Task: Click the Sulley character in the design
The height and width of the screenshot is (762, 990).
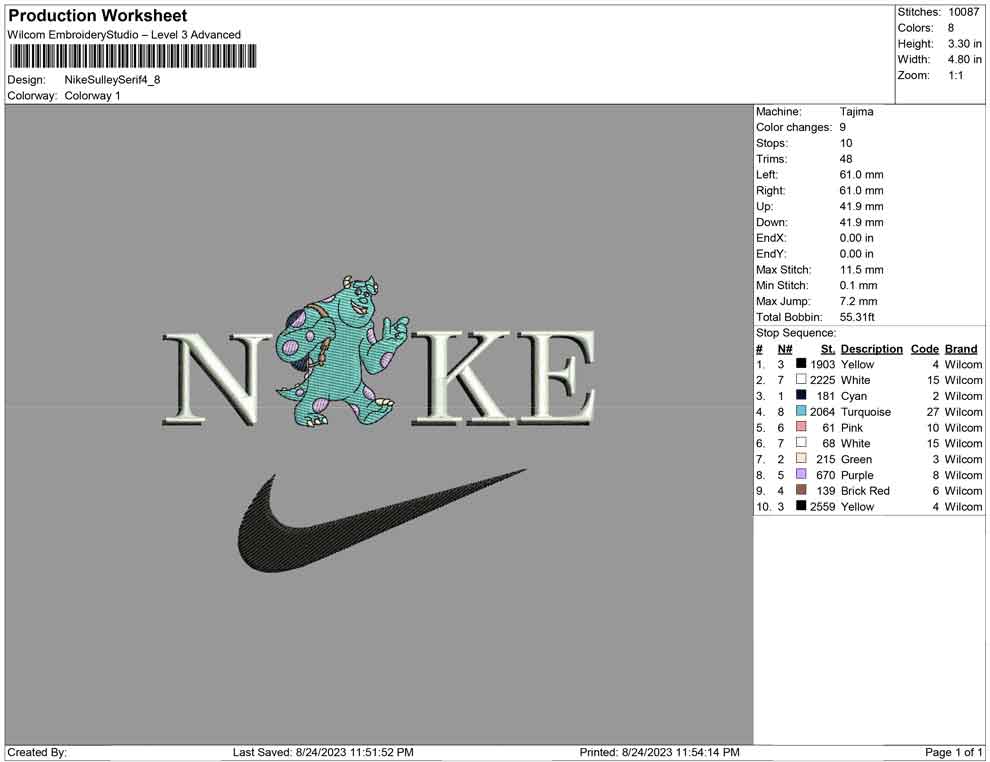Action: coord(342,351)
